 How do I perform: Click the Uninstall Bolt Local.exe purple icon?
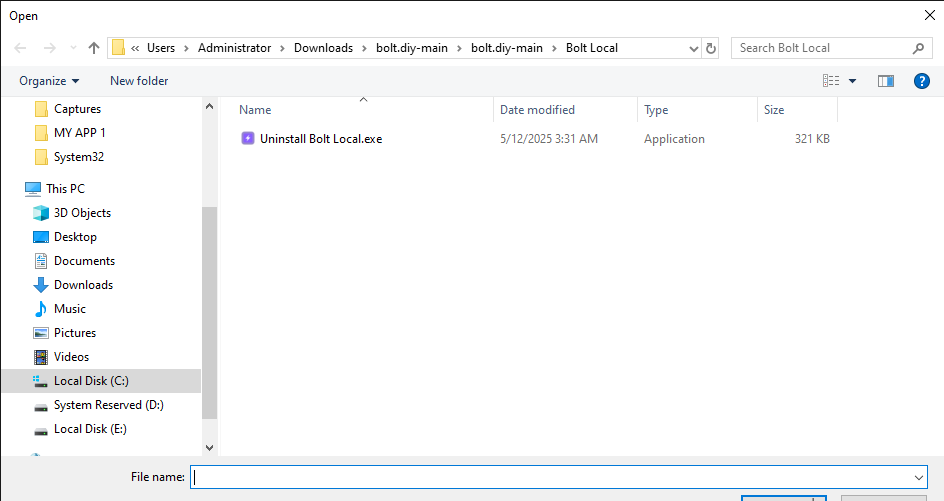click(247, 138)
